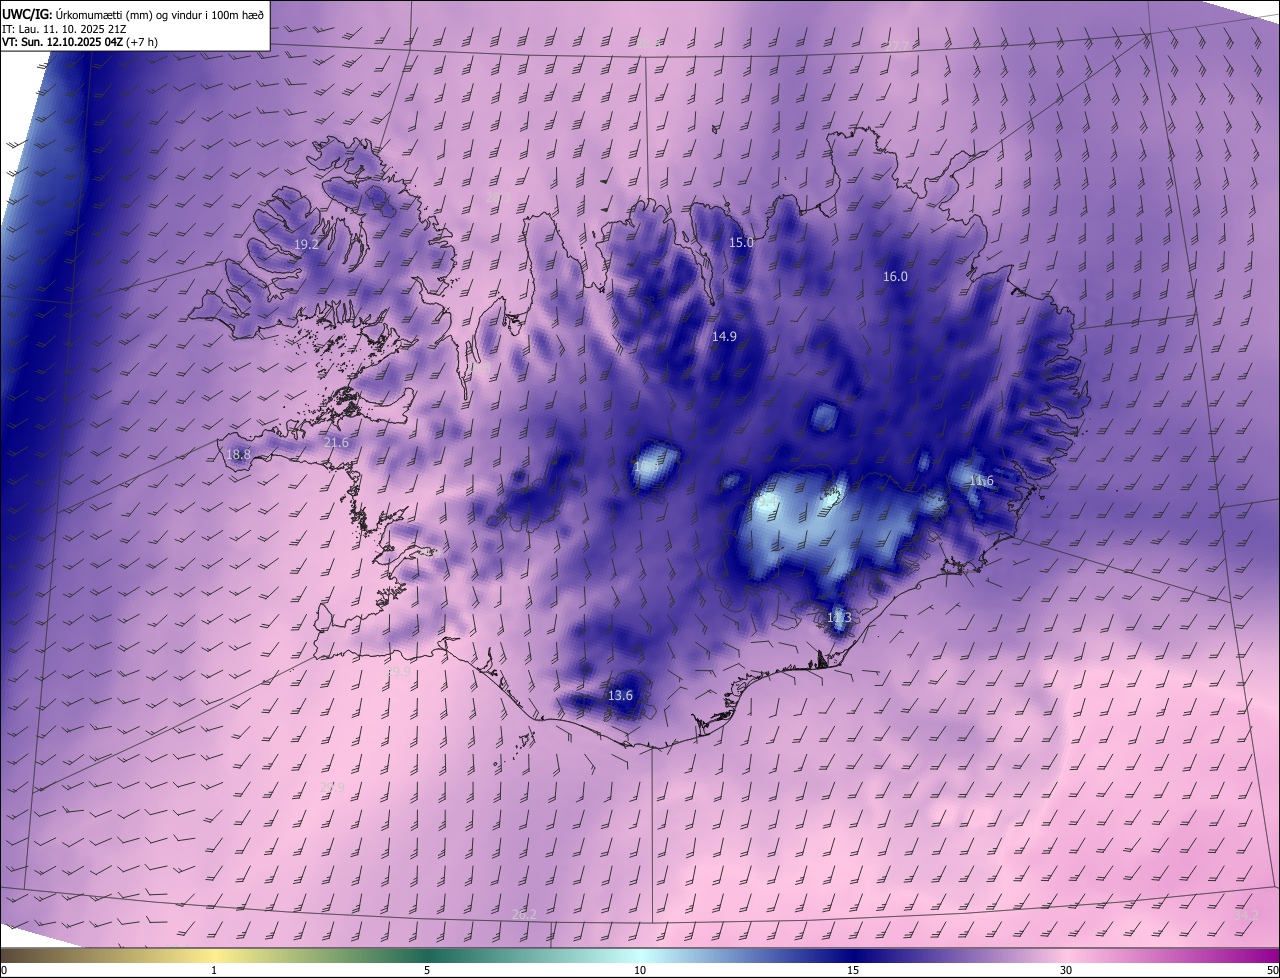Click the colour scale at the 15 tick
Screen dimensions: 1280x978
tap(853, 970)
